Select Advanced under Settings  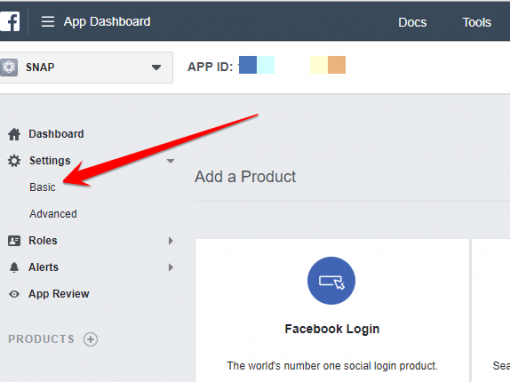[53, 214]
